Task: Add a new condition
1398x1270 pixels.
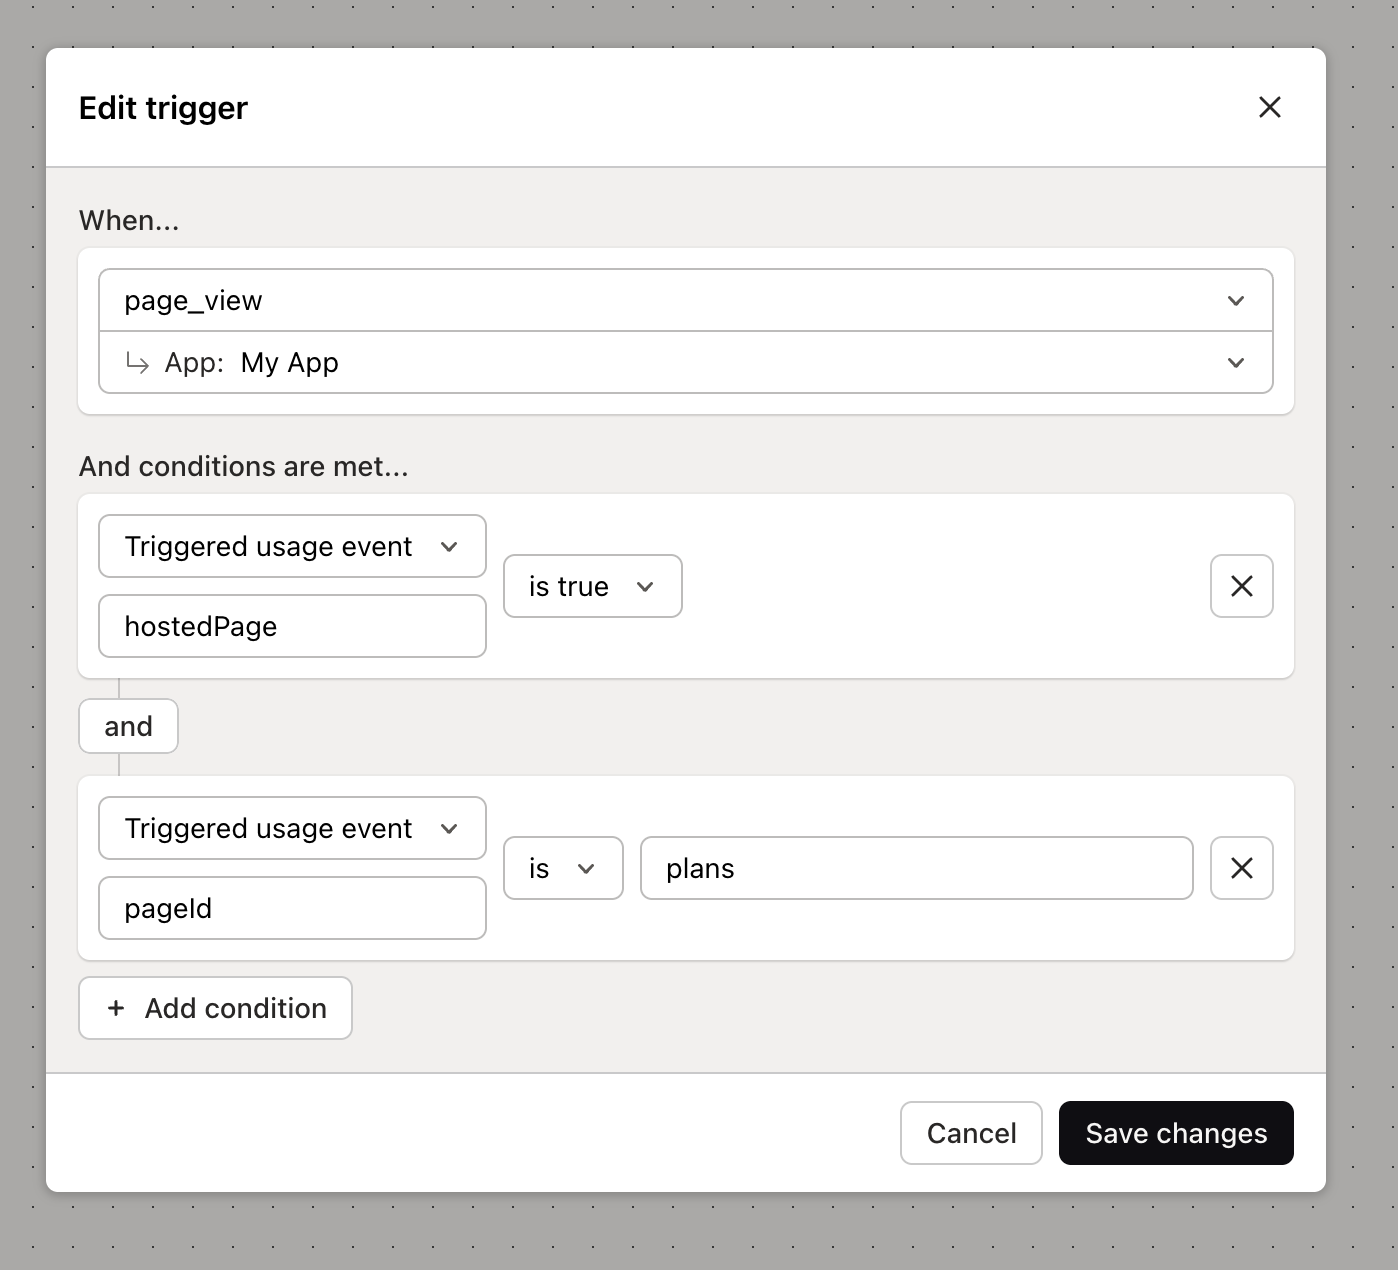Action: 214,1008
